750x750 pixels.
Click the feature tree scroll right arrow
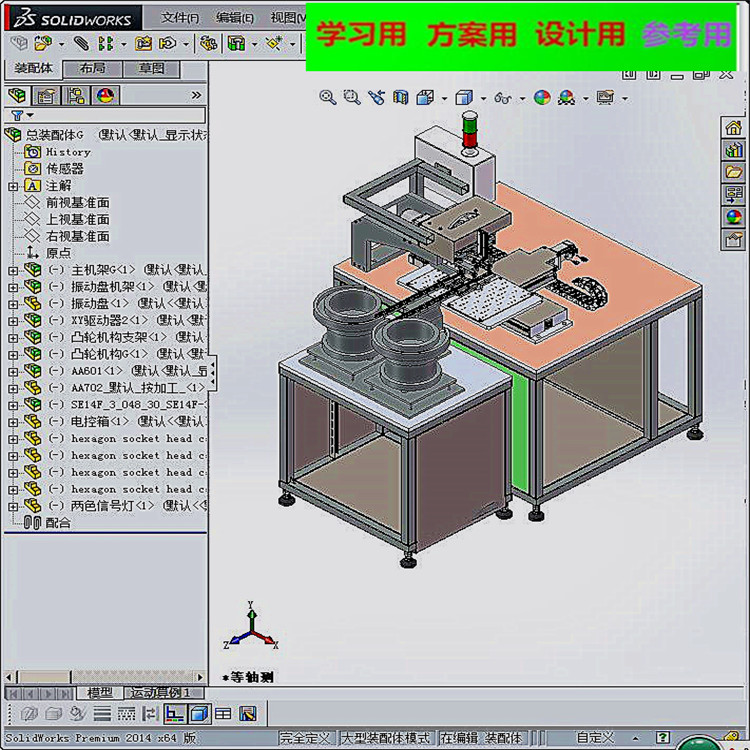[200, 677]
